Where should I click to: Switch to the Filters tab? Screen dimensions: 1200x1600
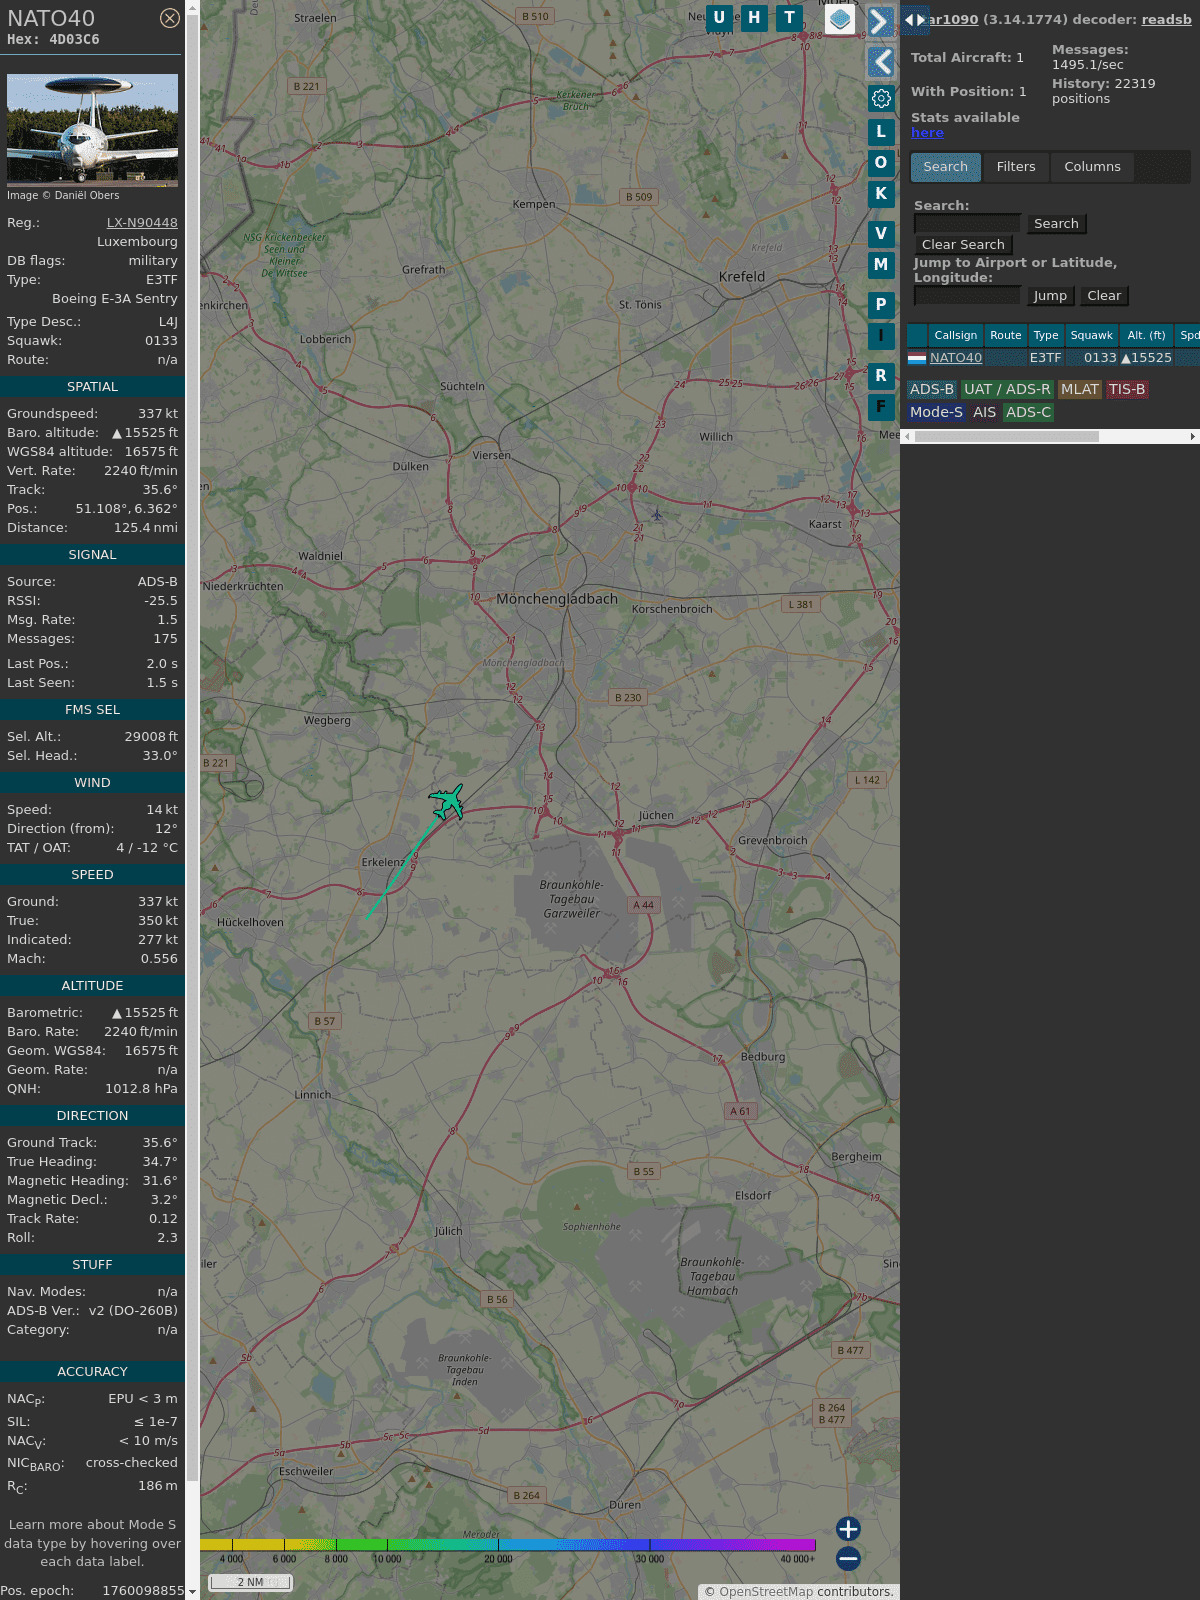1015,167
